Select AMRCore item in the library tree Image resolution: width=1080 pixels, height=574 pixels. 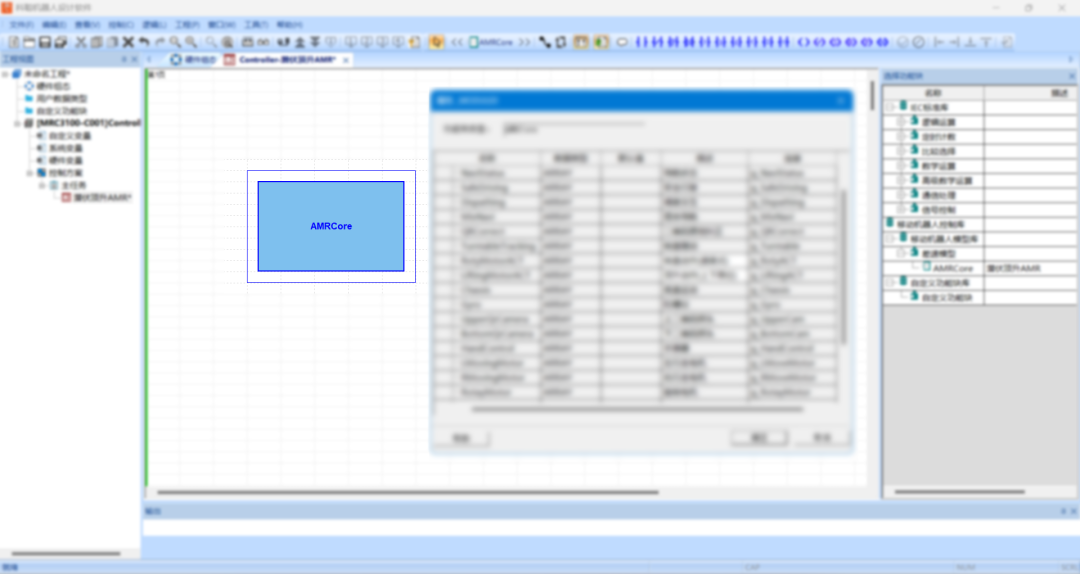pos(953,269)
